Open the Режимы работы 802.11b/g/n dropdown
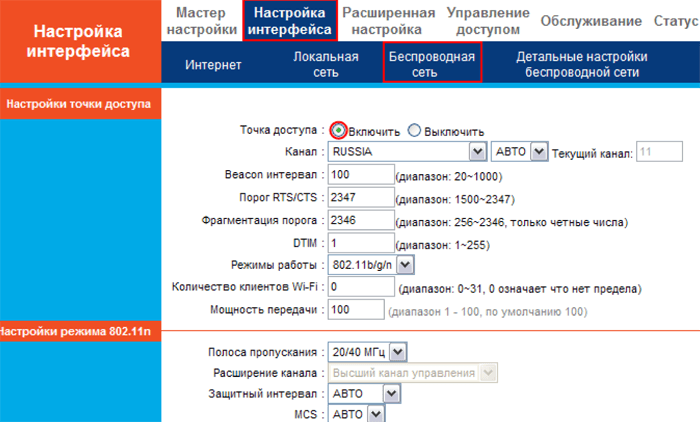The width and height of the screenshot is (700, 422). tap(371, 265)
